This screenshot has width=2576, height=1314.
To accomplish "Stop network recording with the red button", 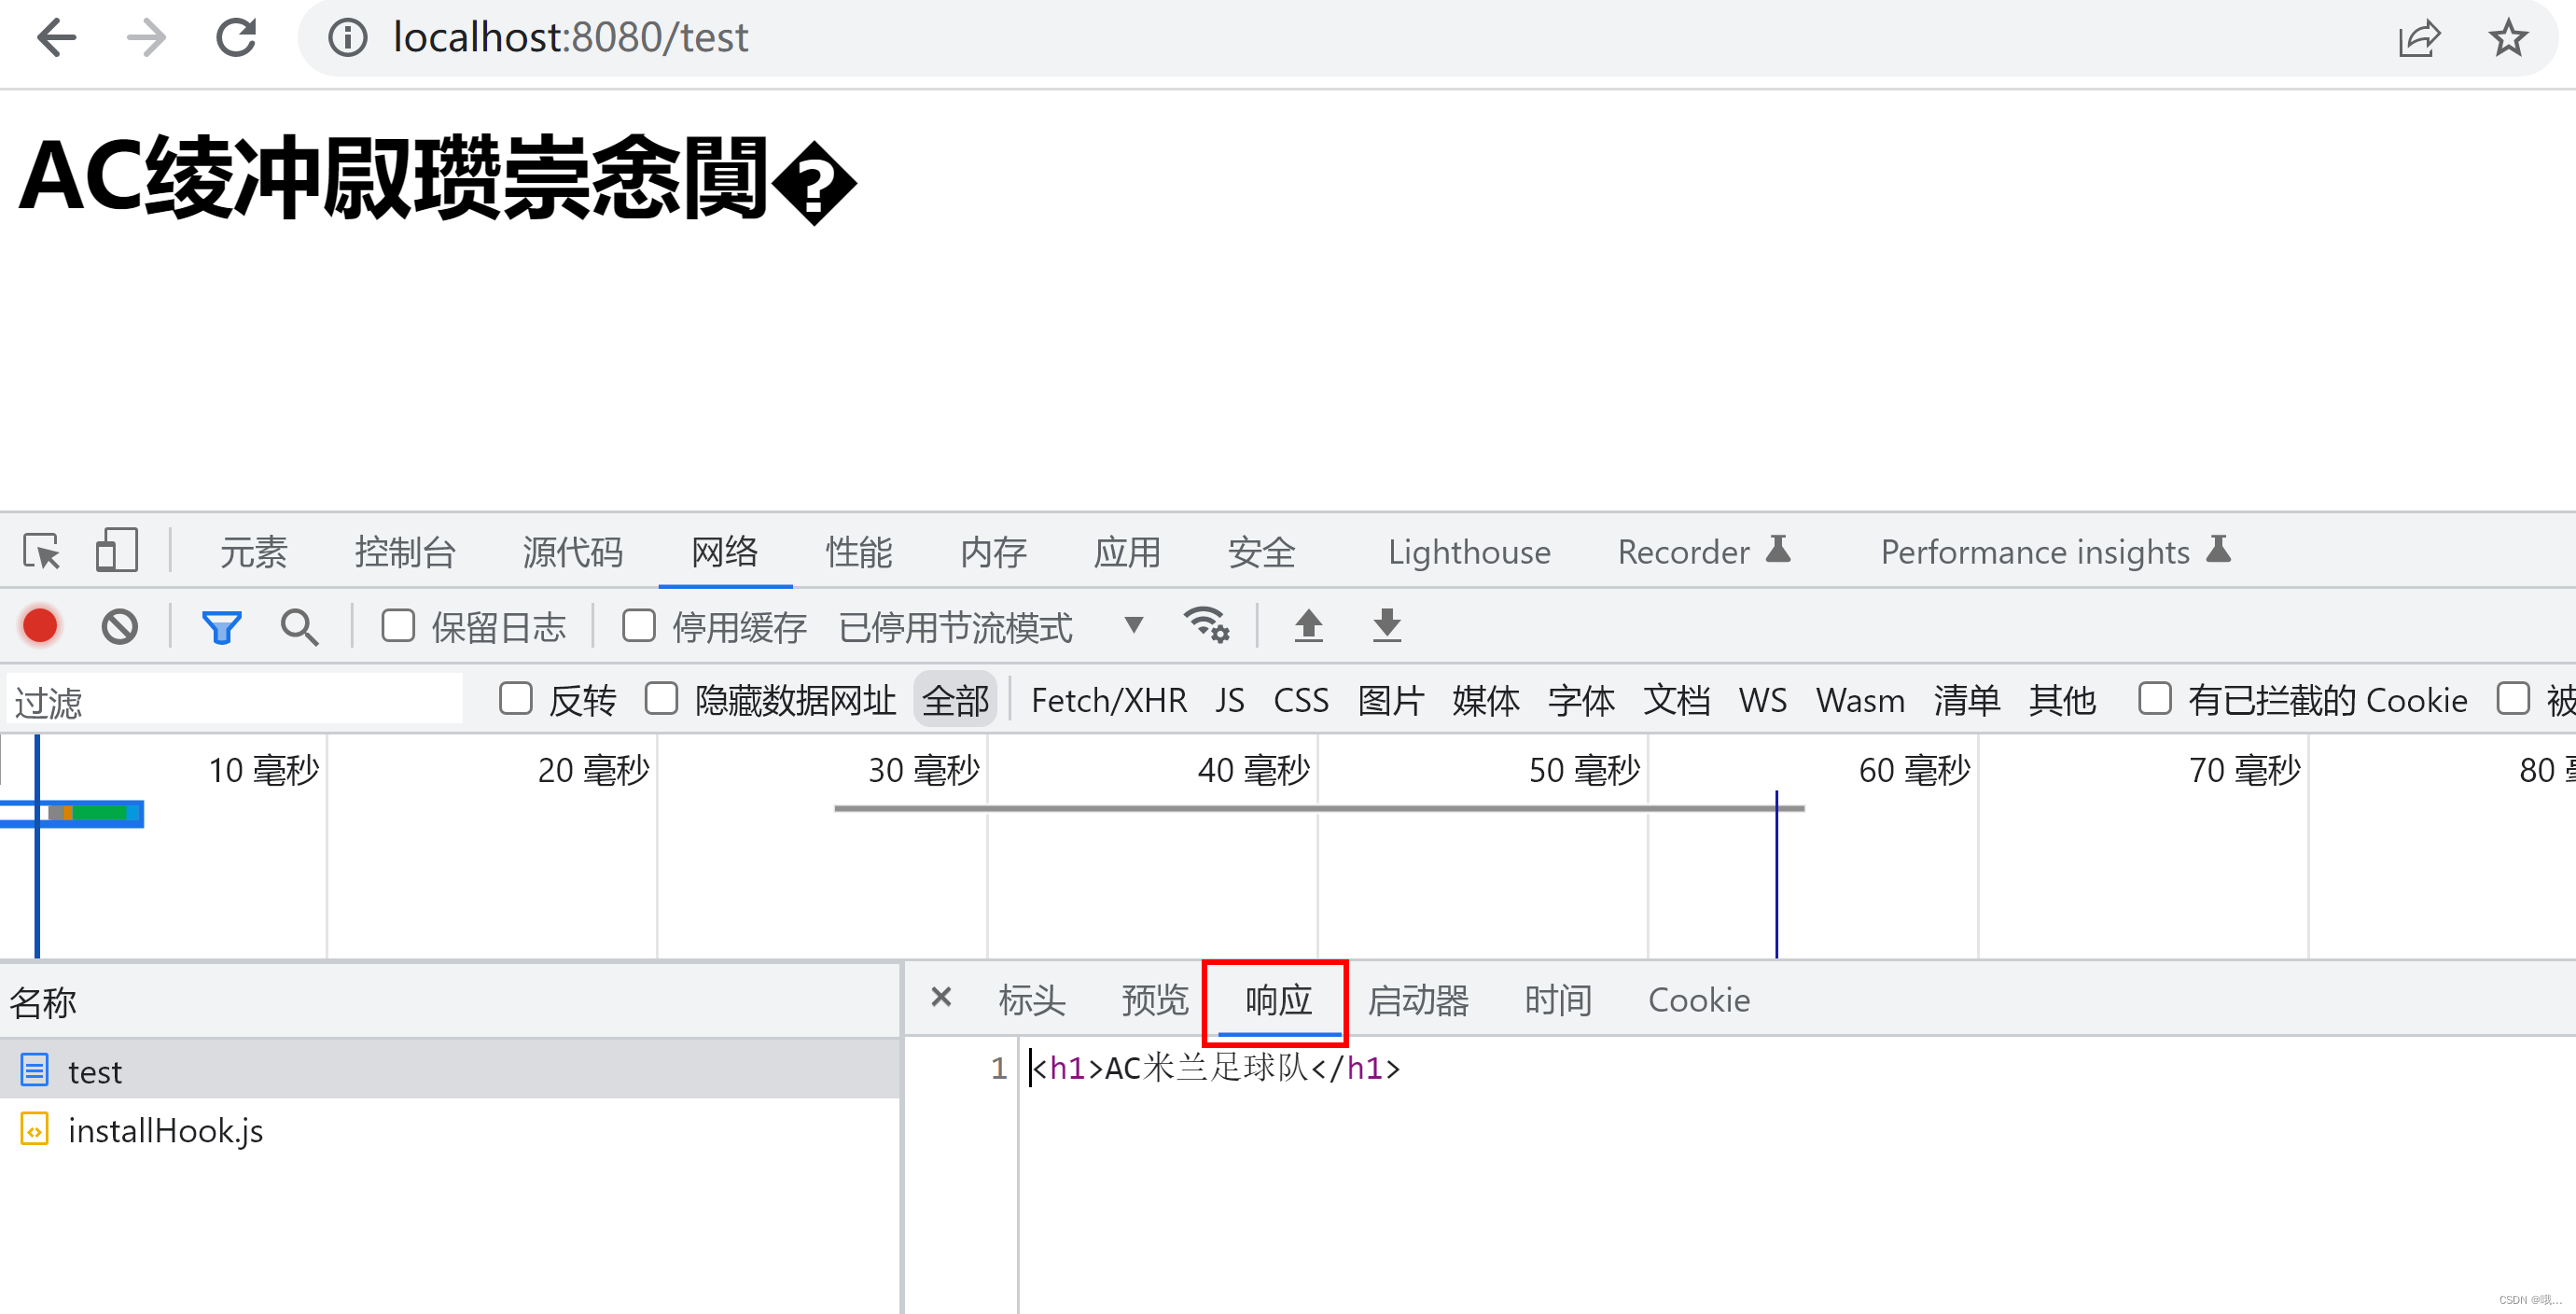I will pyautogui.click(x=40, y=626).
